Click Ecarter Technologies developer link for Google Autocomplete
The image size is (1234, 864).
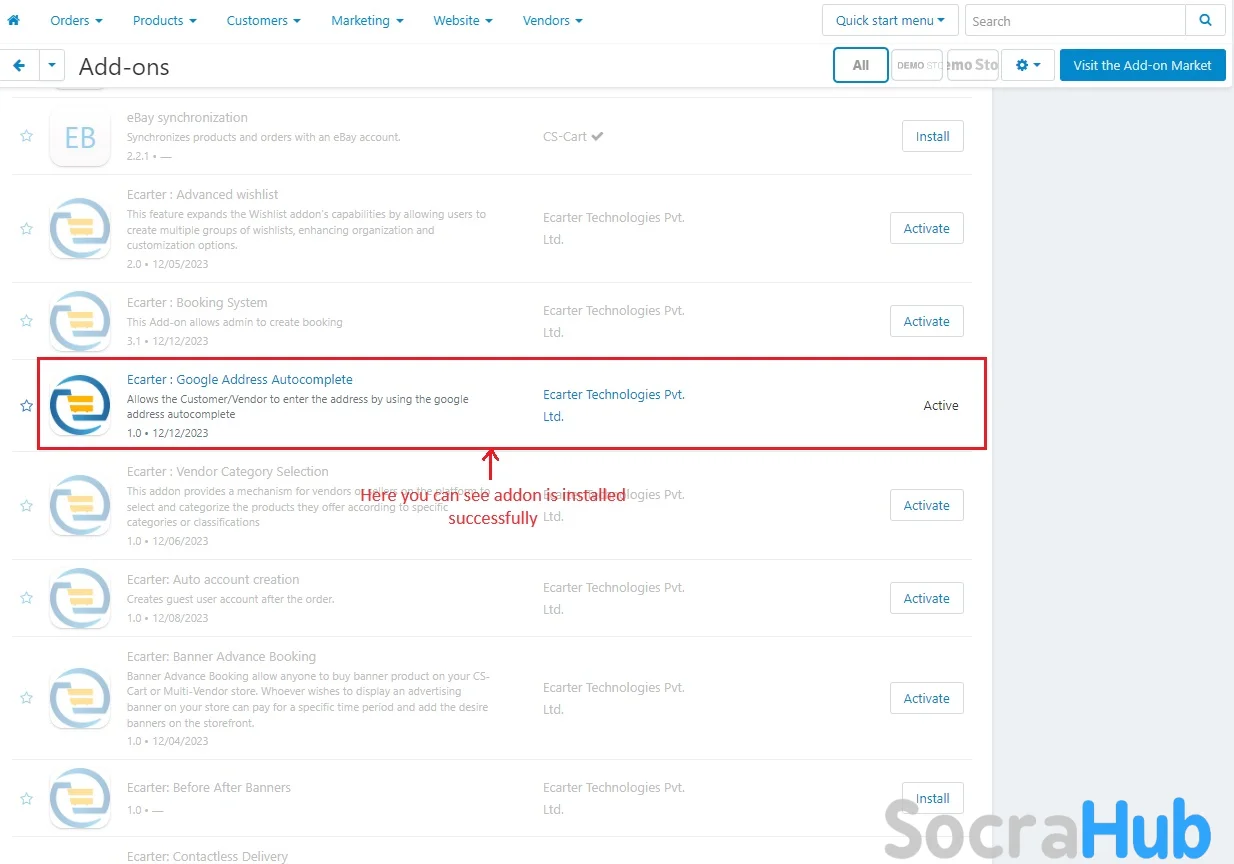point(614,405)
